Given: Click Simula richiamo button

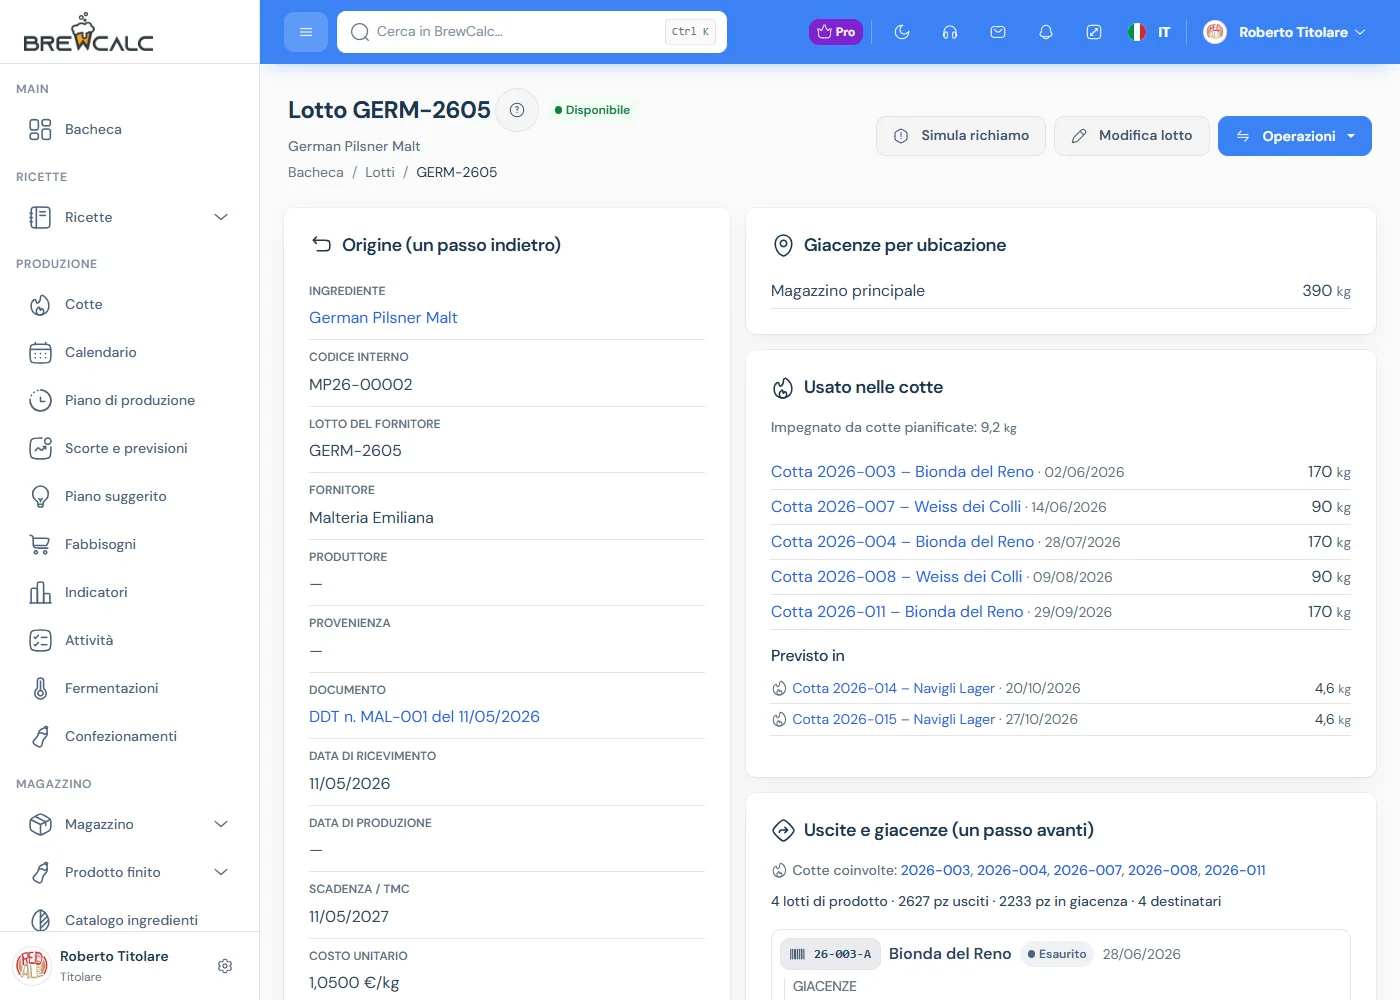Looking at the screenshot, I should [961, 136].
